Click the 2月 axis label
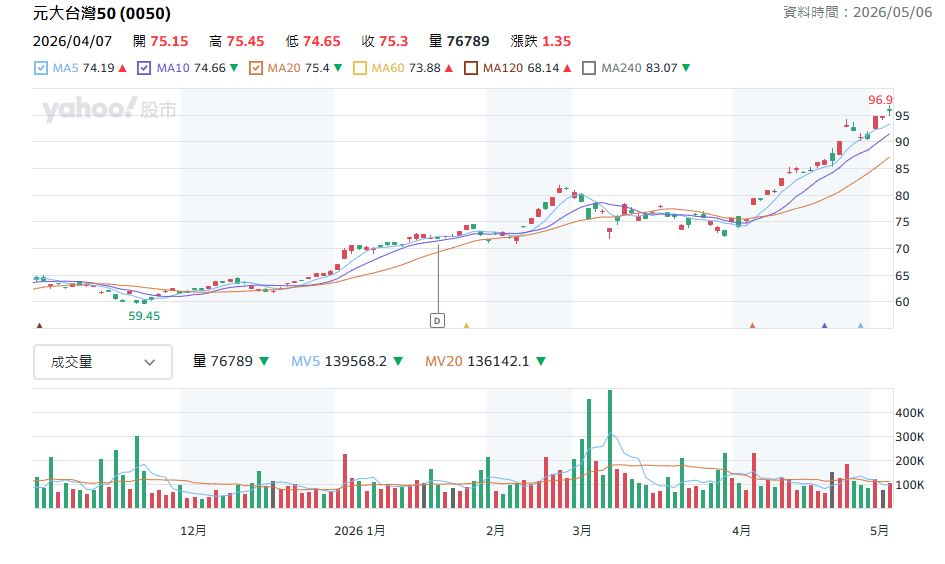This screenshot has height=564, width=945. 495,531
